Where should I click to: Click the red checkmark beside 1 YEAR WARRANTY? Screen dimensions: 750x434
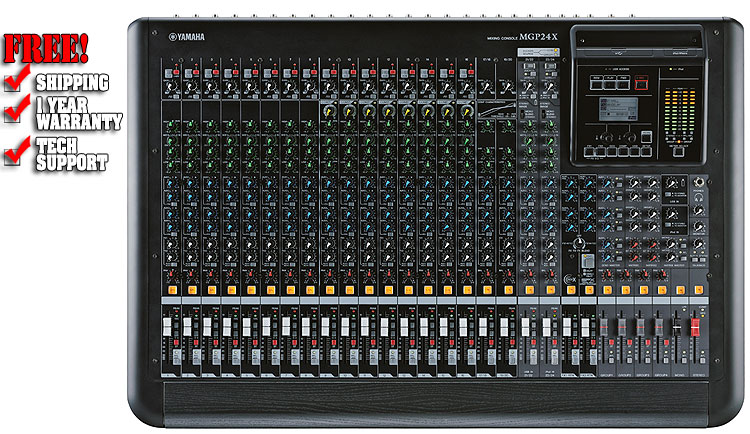(18, 108)
